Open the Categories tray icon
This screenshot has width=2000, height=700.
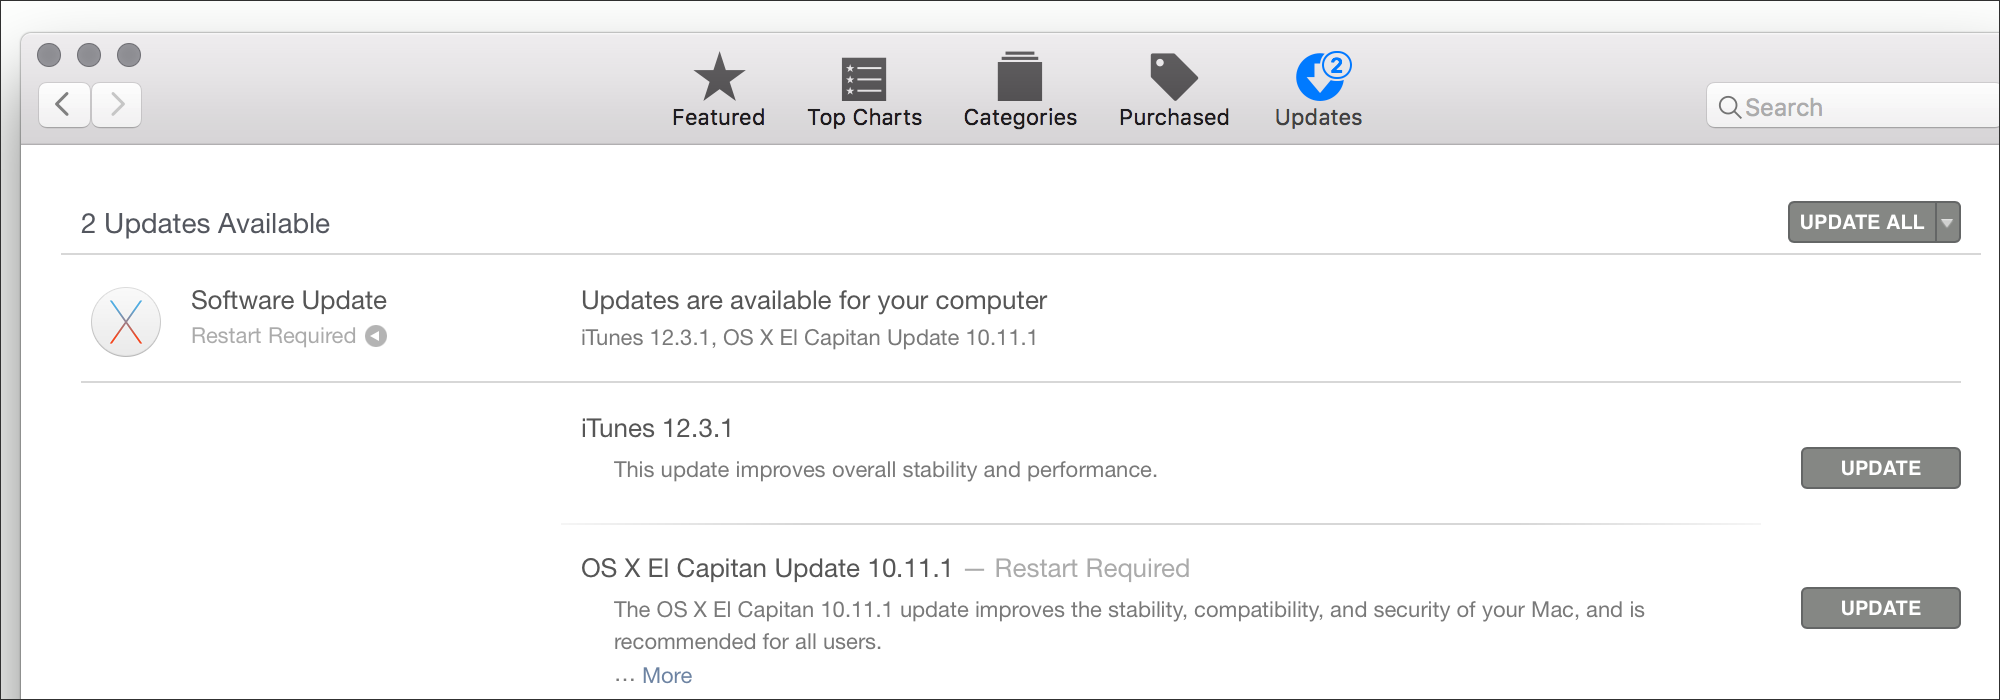(x=1020, y=76)
